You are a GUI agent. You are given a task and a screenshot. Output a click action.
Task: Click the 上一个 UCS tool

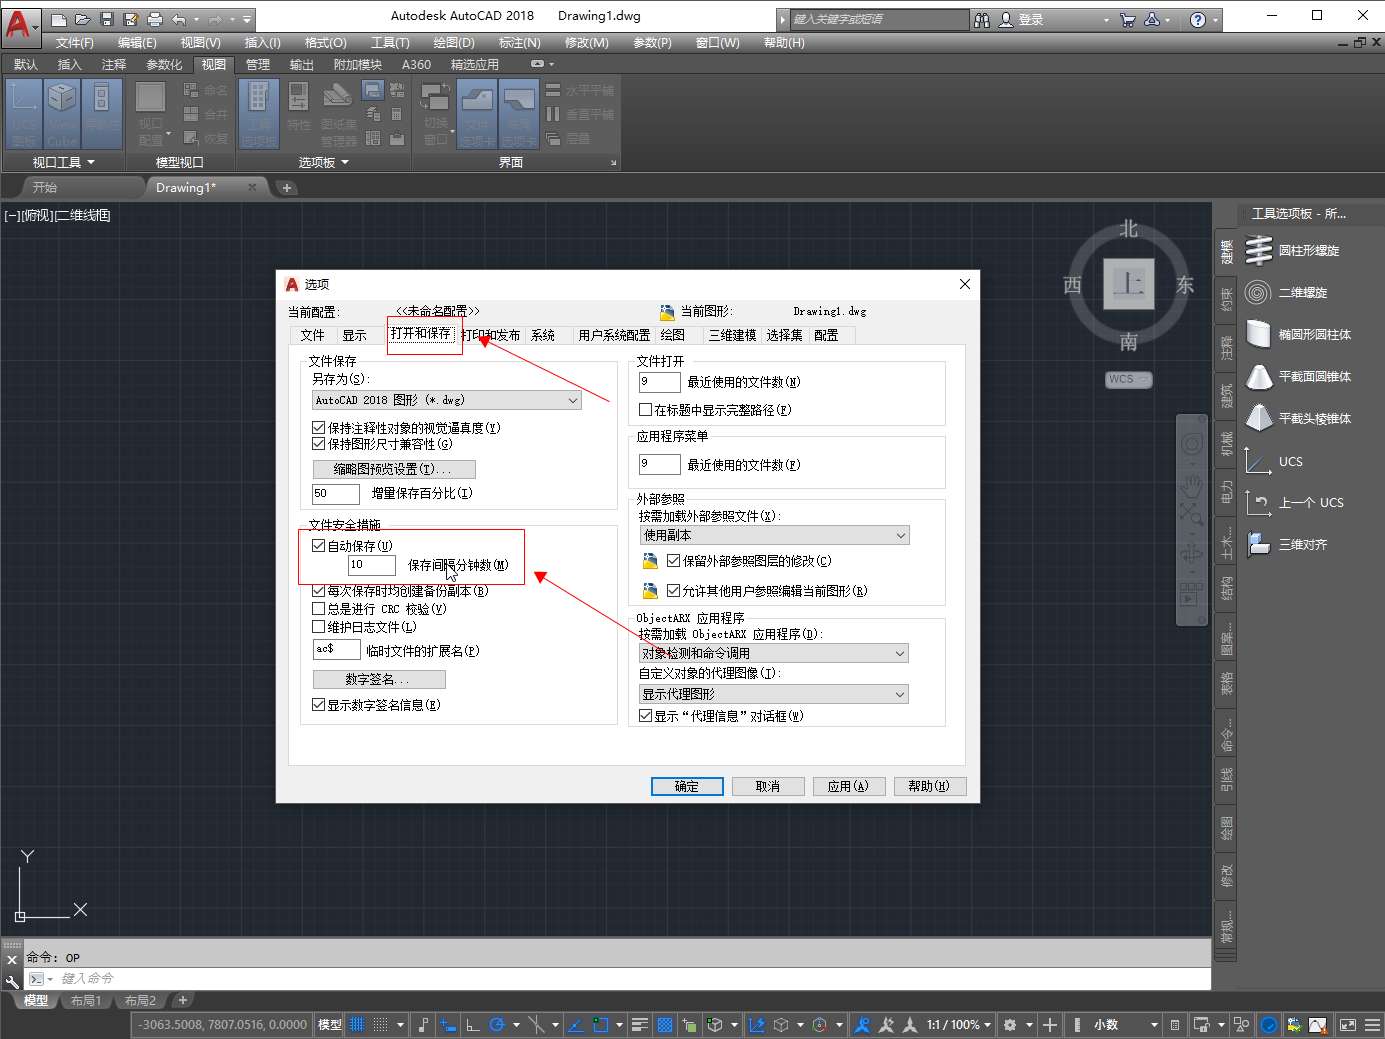[1295, 503]
